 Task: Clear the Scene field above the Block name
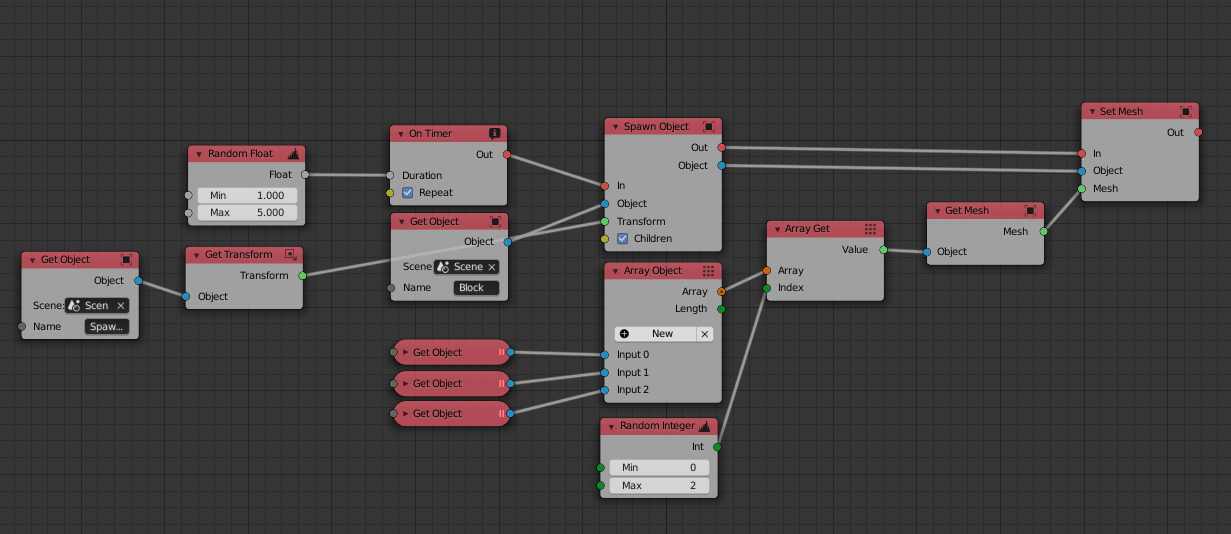point(491,267)
